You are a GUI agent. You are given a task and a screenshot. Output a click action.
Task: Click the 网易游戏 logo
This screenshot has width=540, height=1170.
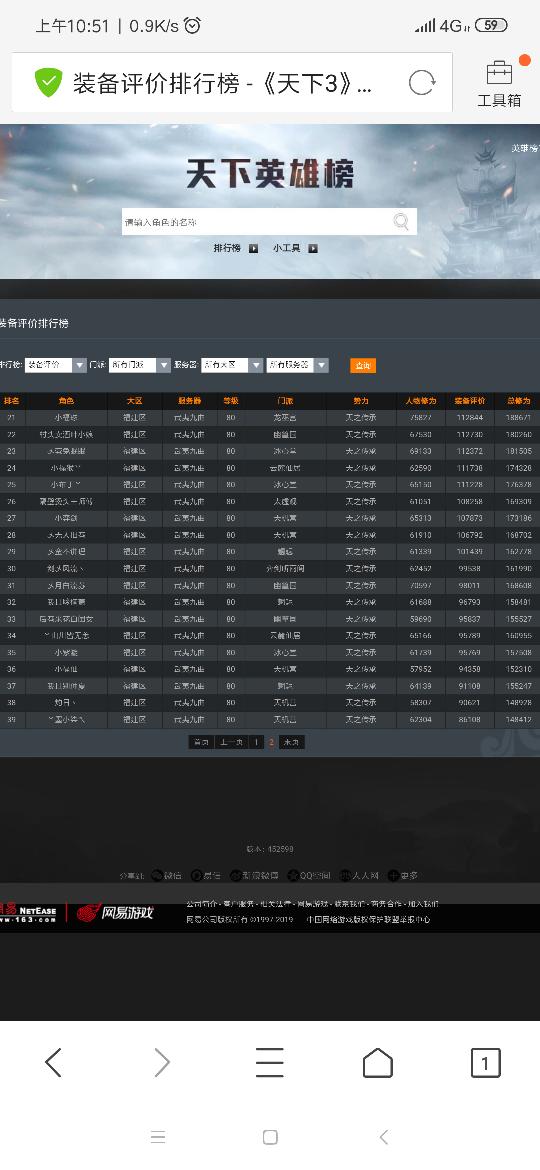[115, 913]
